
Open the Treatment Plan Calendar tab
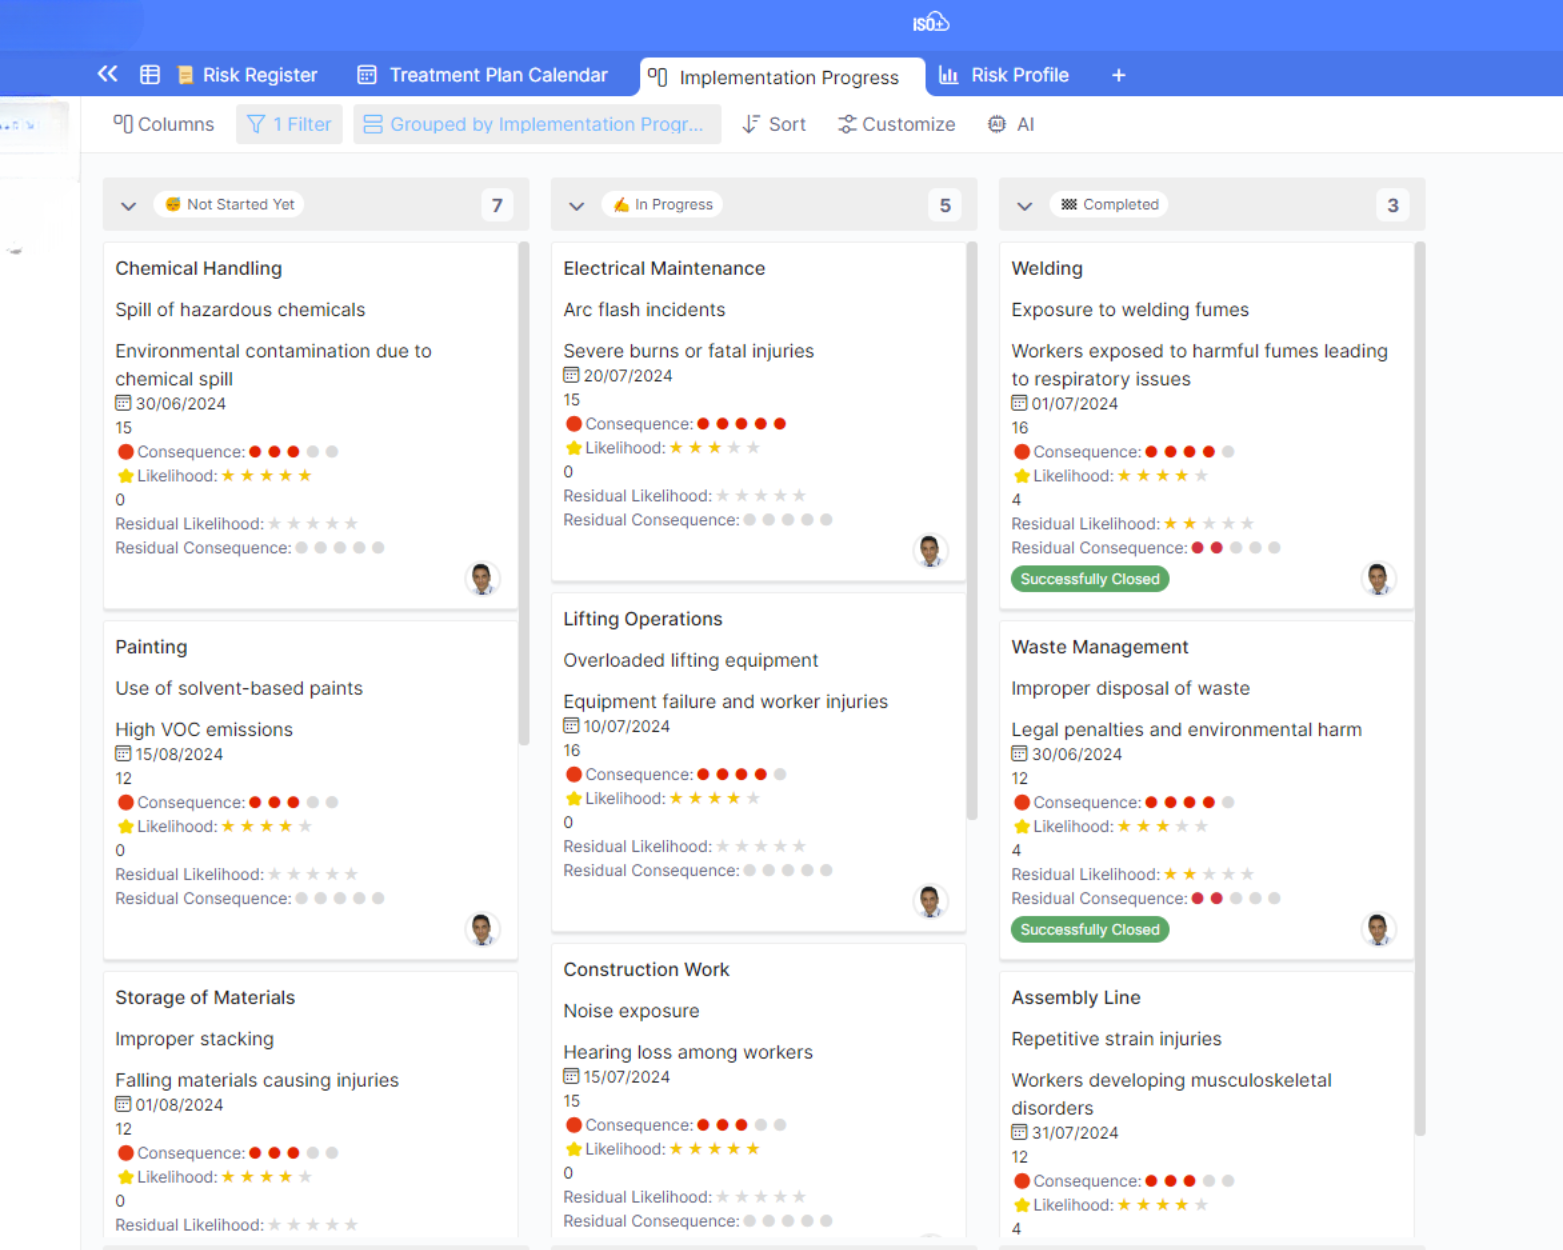tap(483, 75)
